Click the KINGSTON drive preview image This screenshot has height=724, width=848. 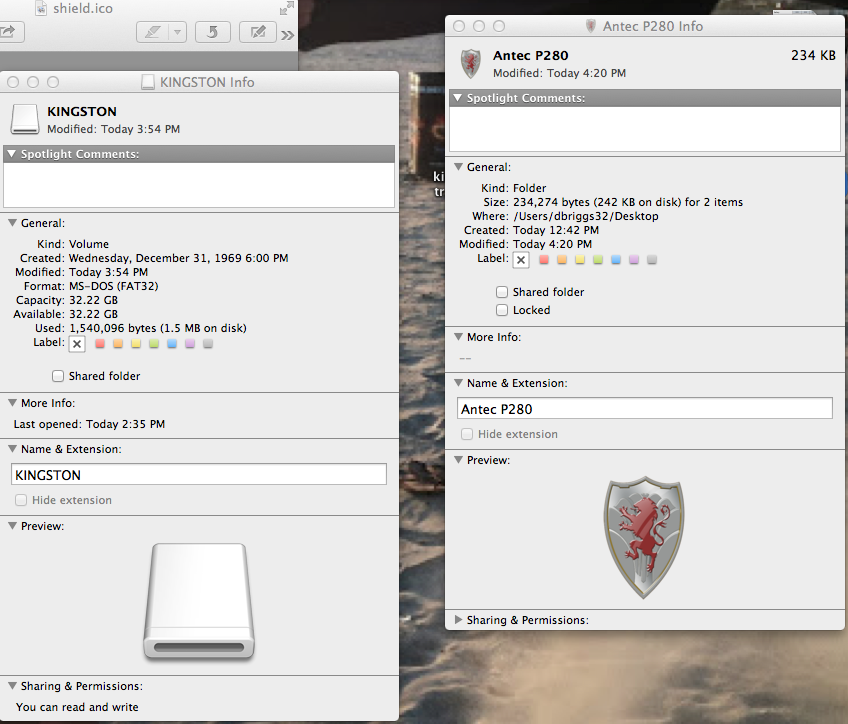[199, 601]
